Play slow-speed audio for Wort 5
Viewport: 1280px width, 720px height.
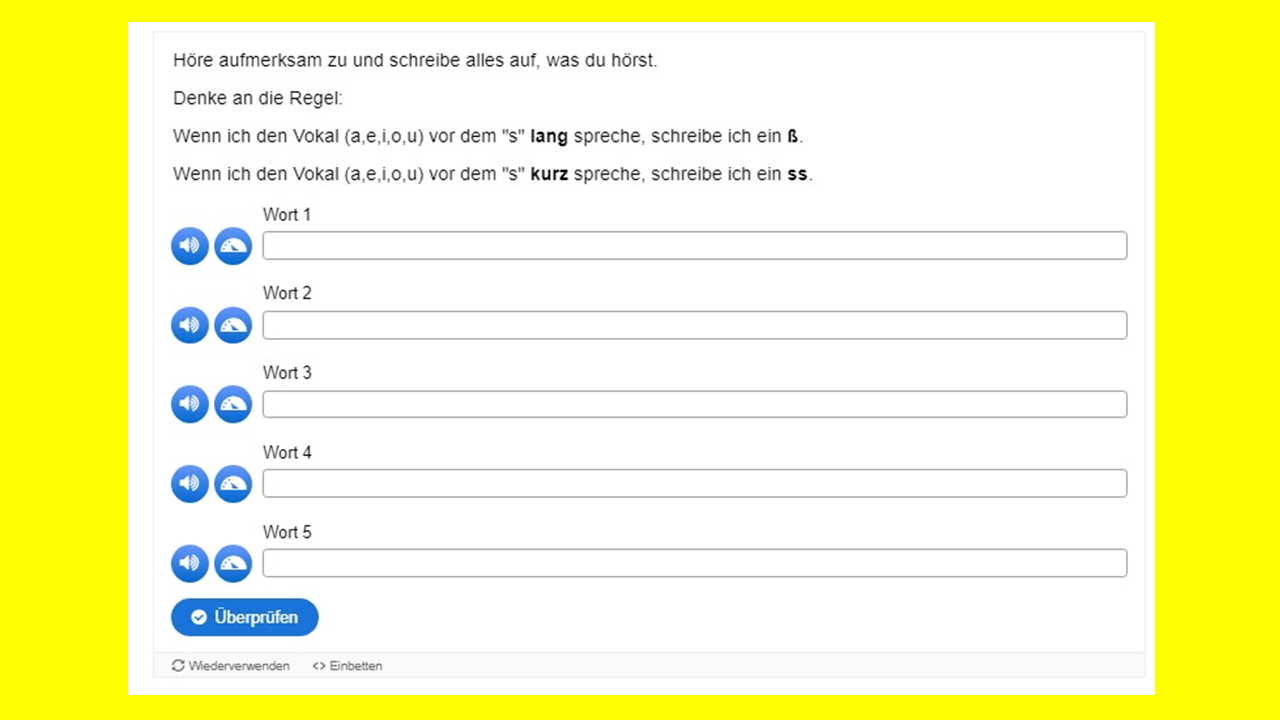(233, 563)
